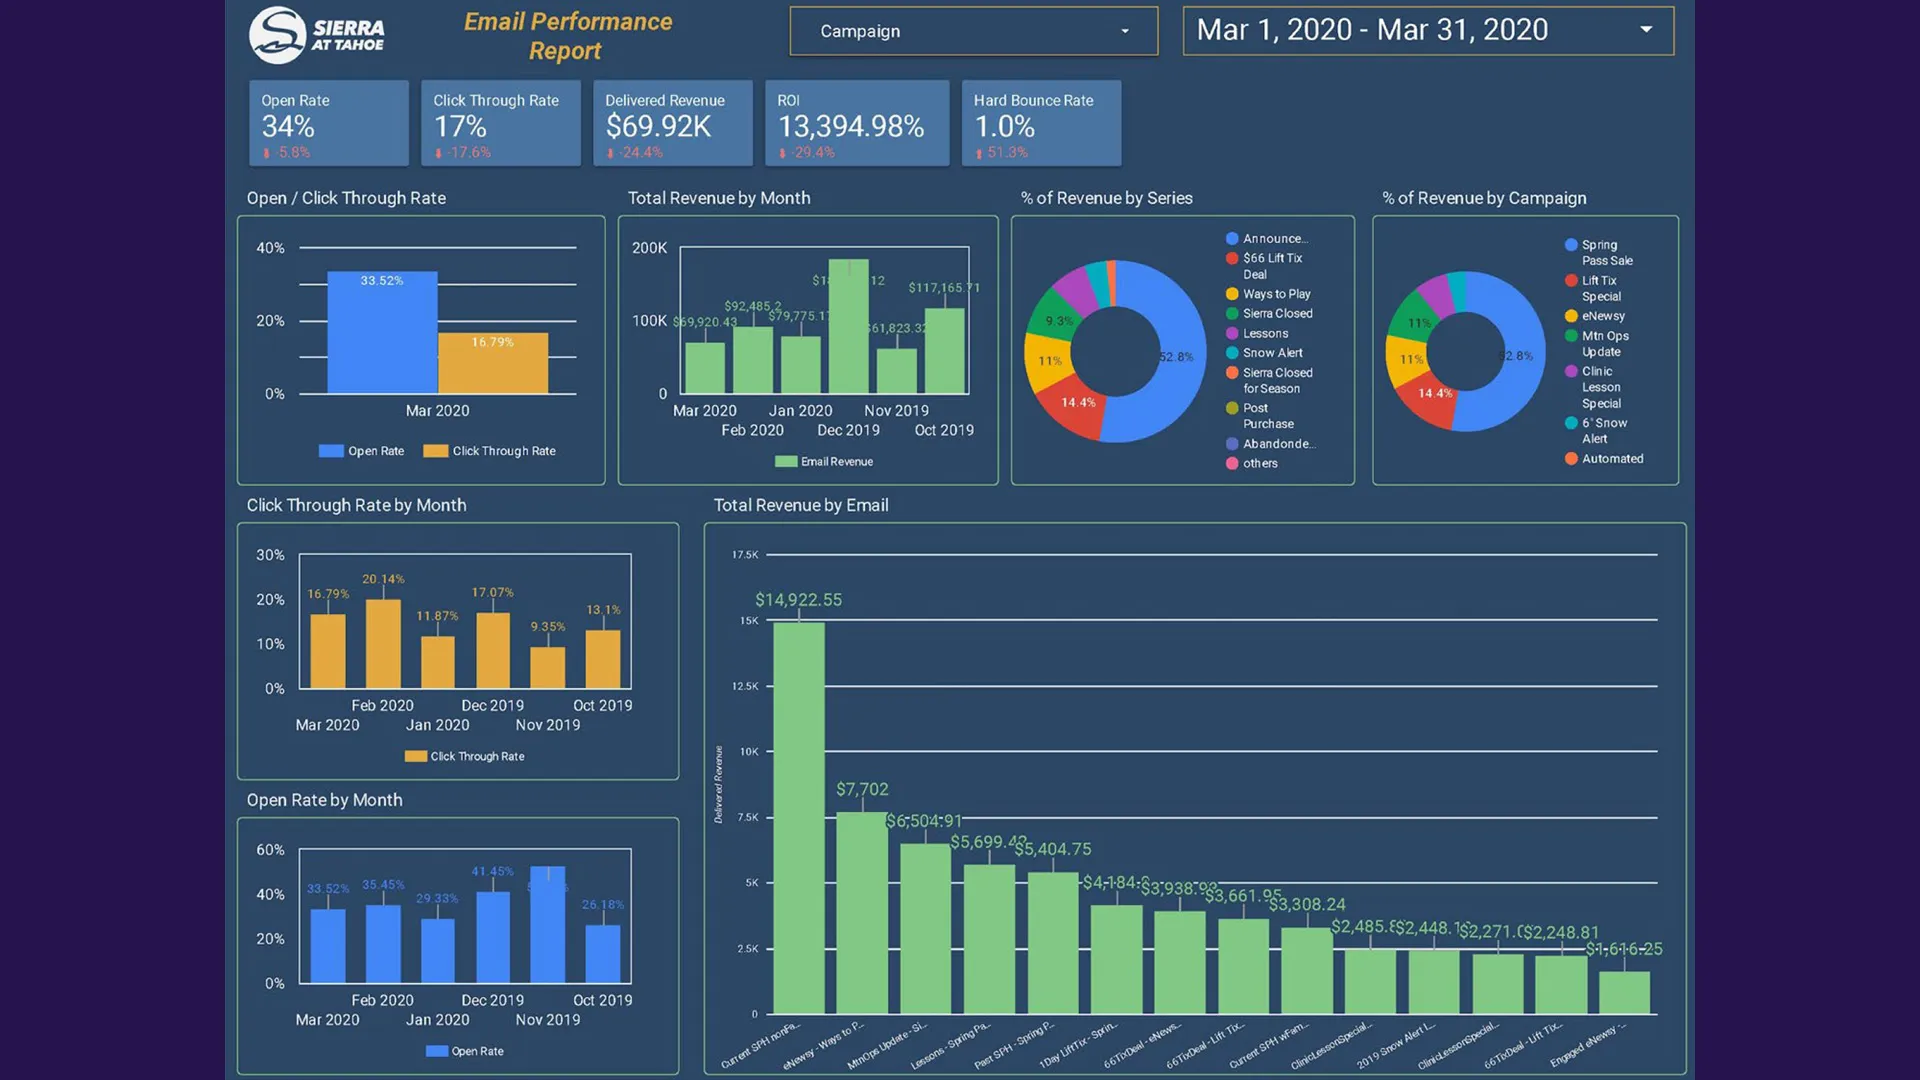Select the Abandonde... legend entry
The height and width of the screenshot is (1080, 1920).
click(x=1271, y=444)
